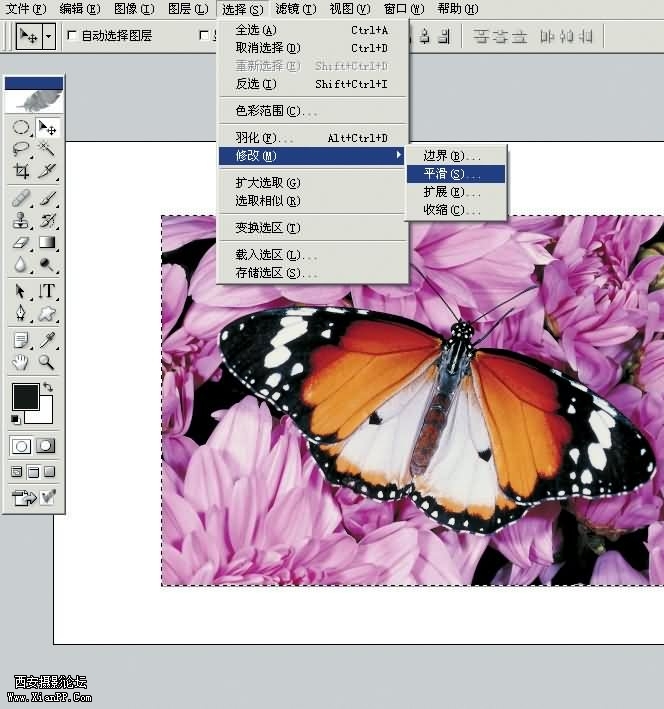Choose 取消选择(D) menu entry
The width and height of the screenshot is (664, 709).
pyautogui.click(x=312, y=48)
